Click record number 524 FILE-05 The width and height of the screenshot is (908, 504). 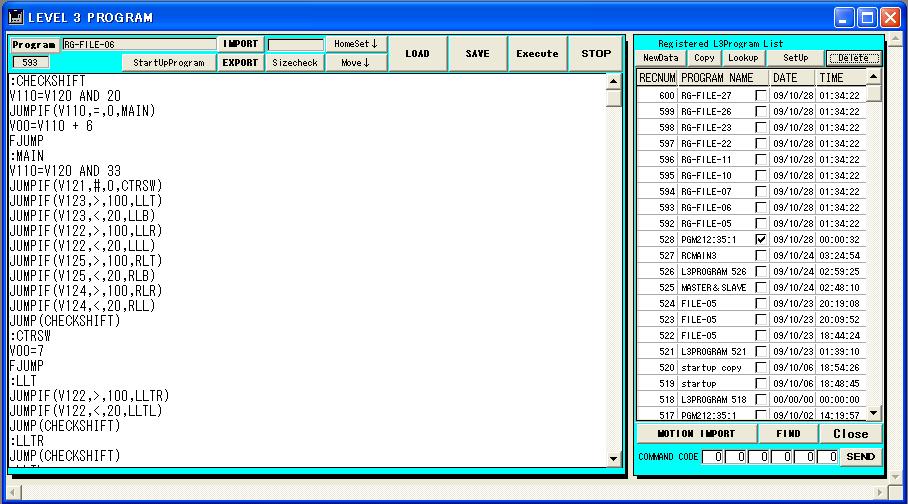tap(667, 304)
